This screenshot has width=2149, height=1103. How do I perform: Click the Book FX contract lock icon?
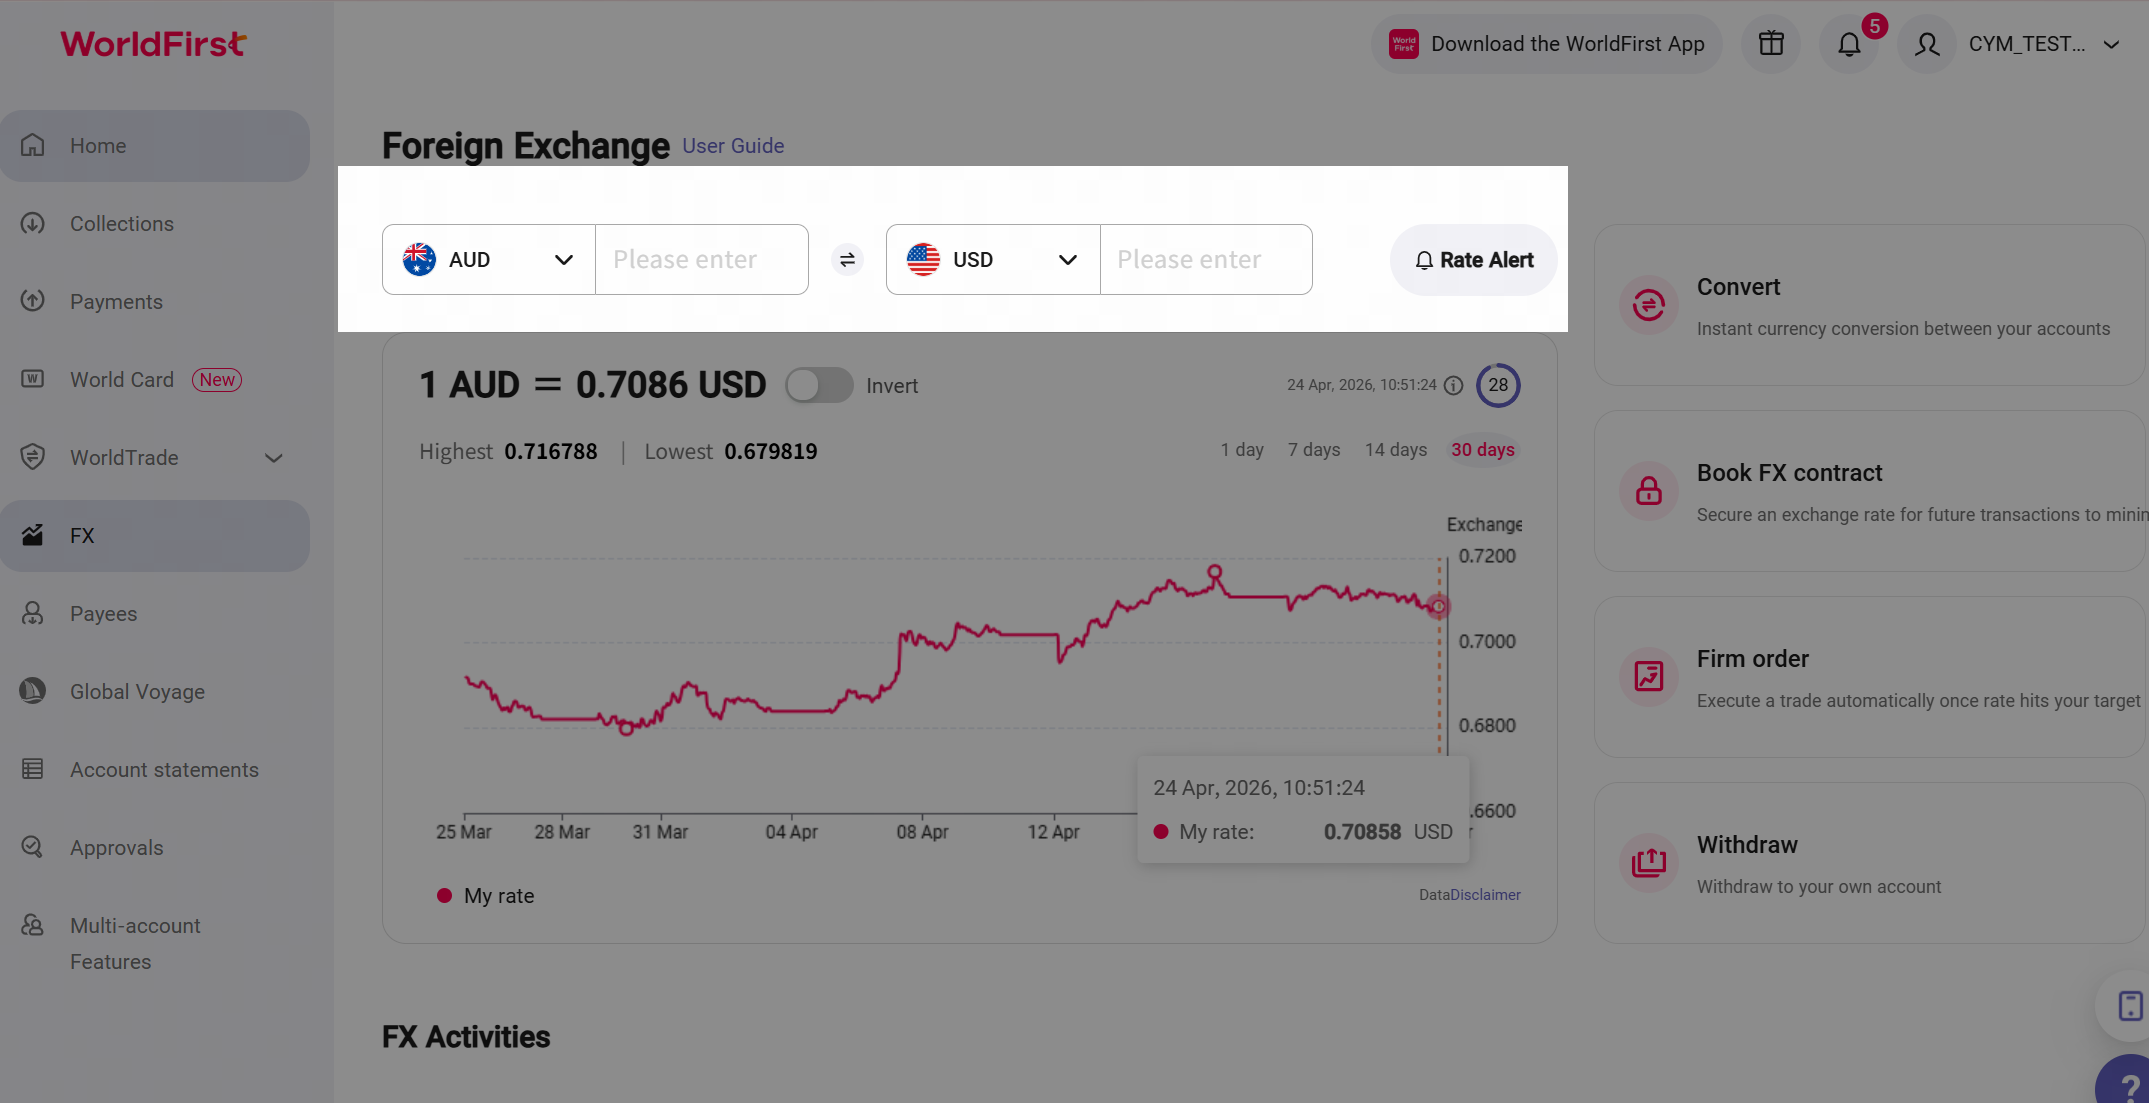pyautogui.click(x=1649, y=491)
